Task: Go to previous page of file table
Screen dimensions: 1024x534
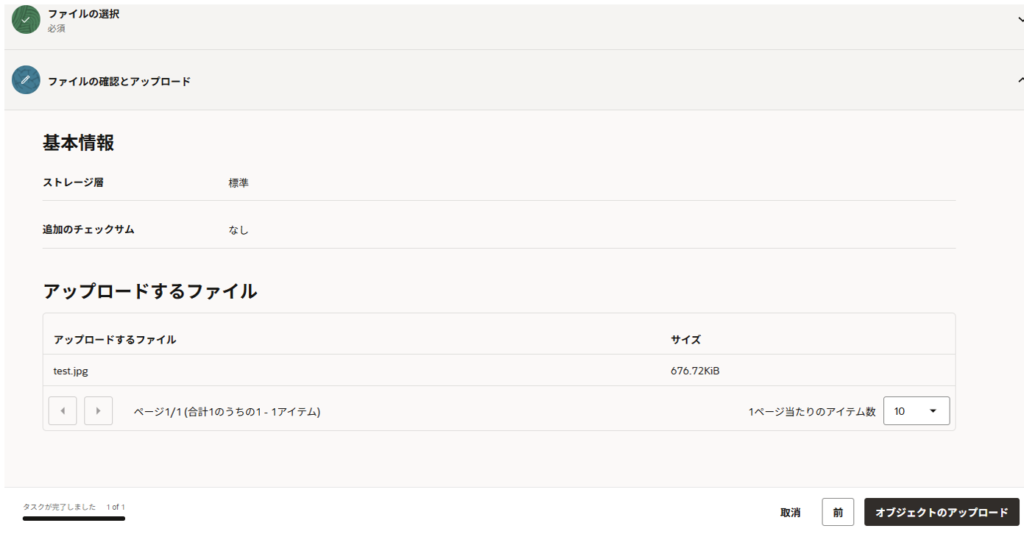Action: coord(62,411)
